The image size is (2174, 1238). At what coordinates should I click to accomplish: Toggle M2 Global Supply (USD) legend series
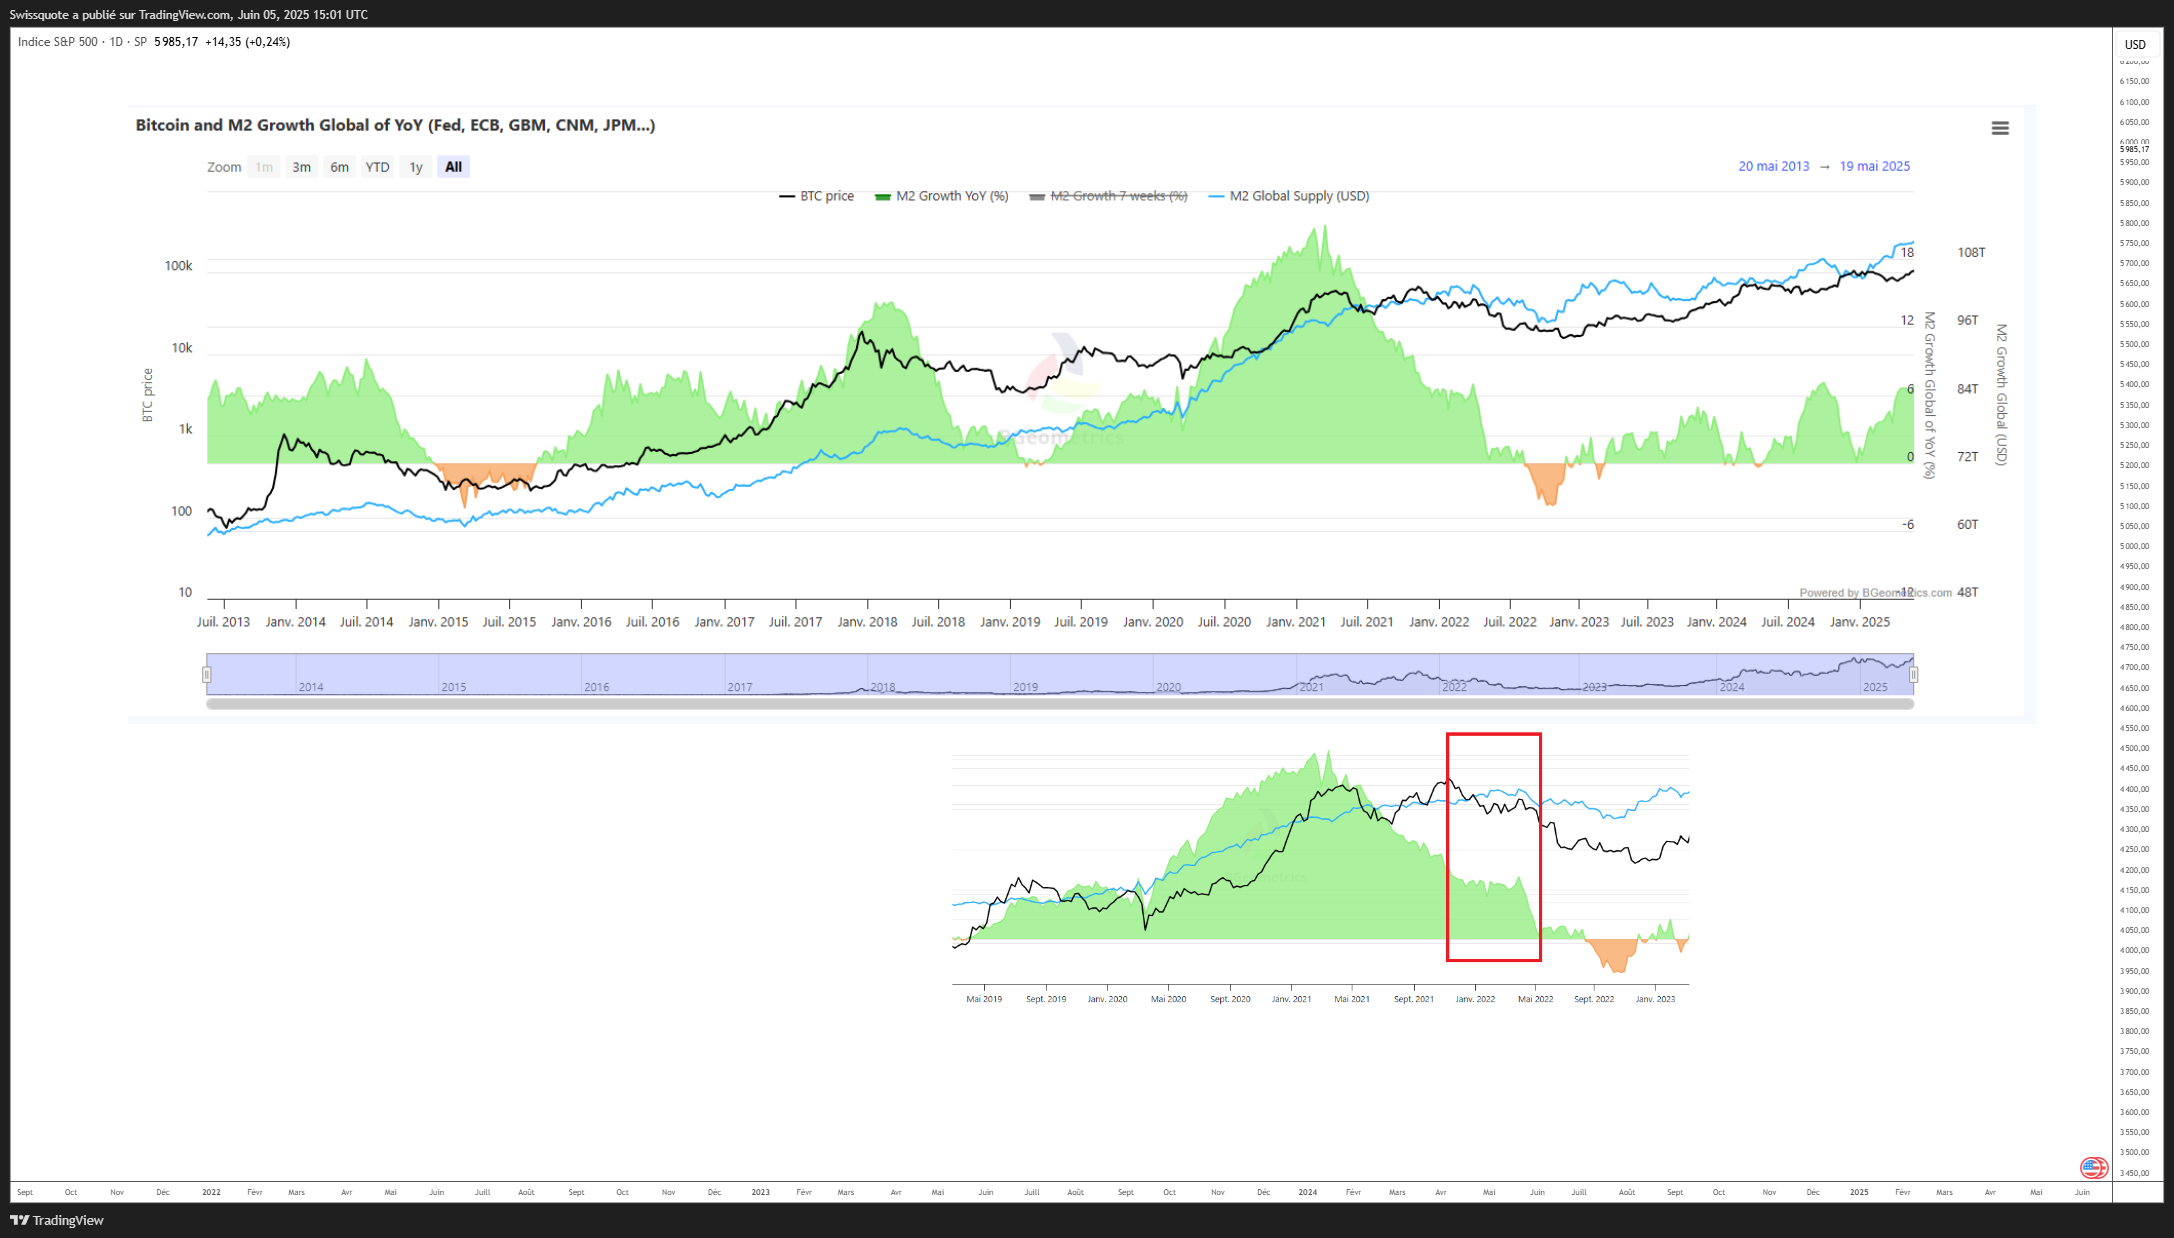pyautogui.click(x=1289, y=196)
